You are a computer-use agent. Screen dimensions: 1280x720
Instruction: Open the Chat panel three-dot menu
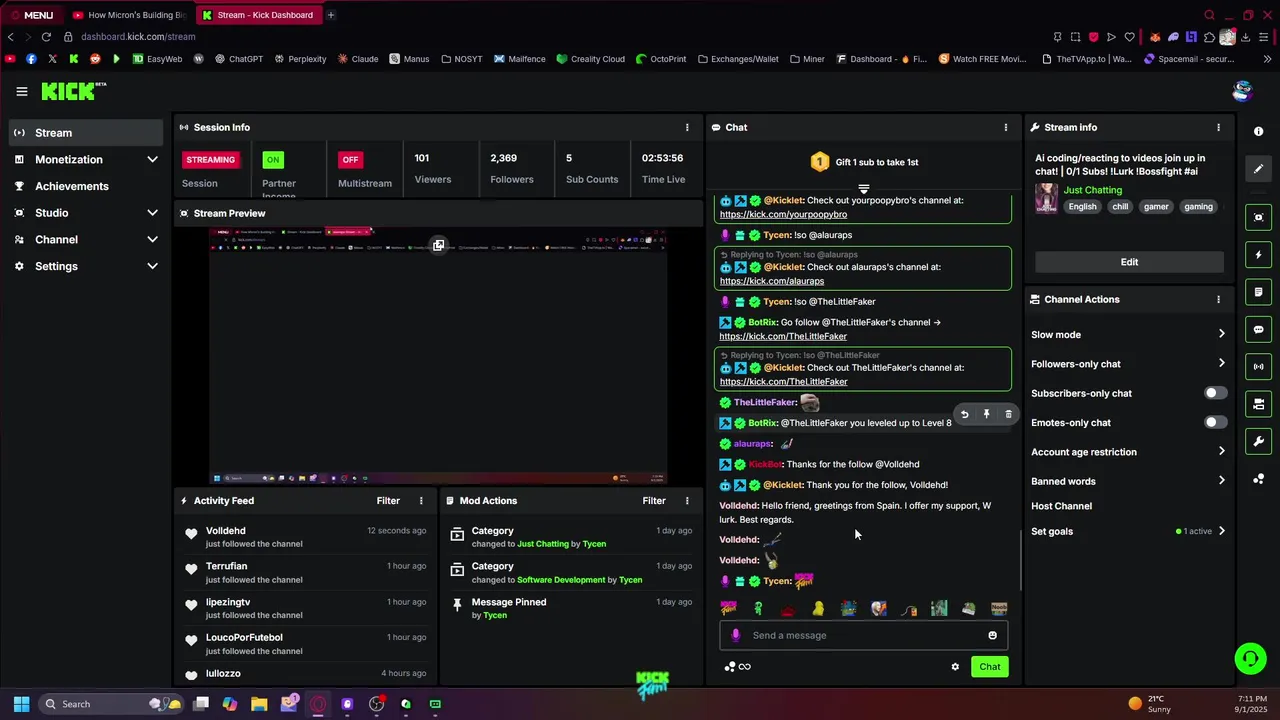1006,127
